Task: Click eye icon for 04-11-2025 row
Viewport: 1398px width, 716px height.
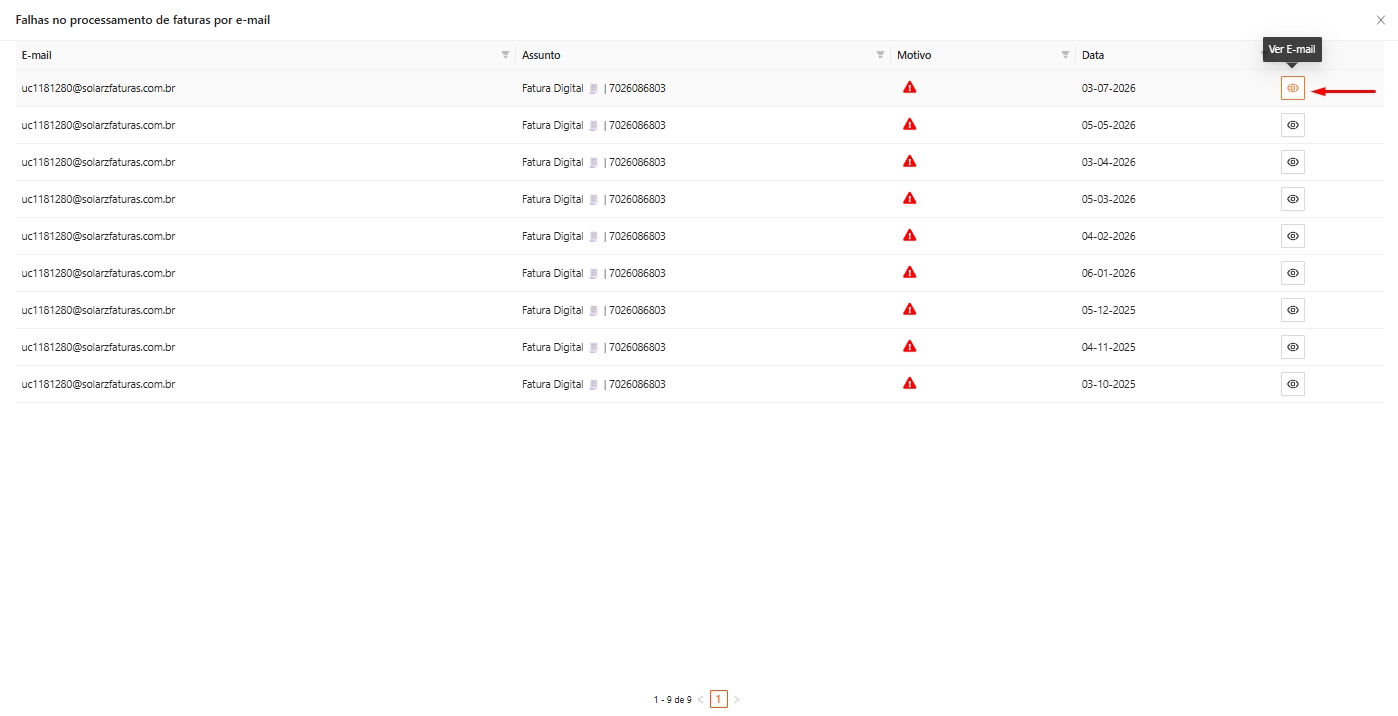Action: click(1293, 347)
